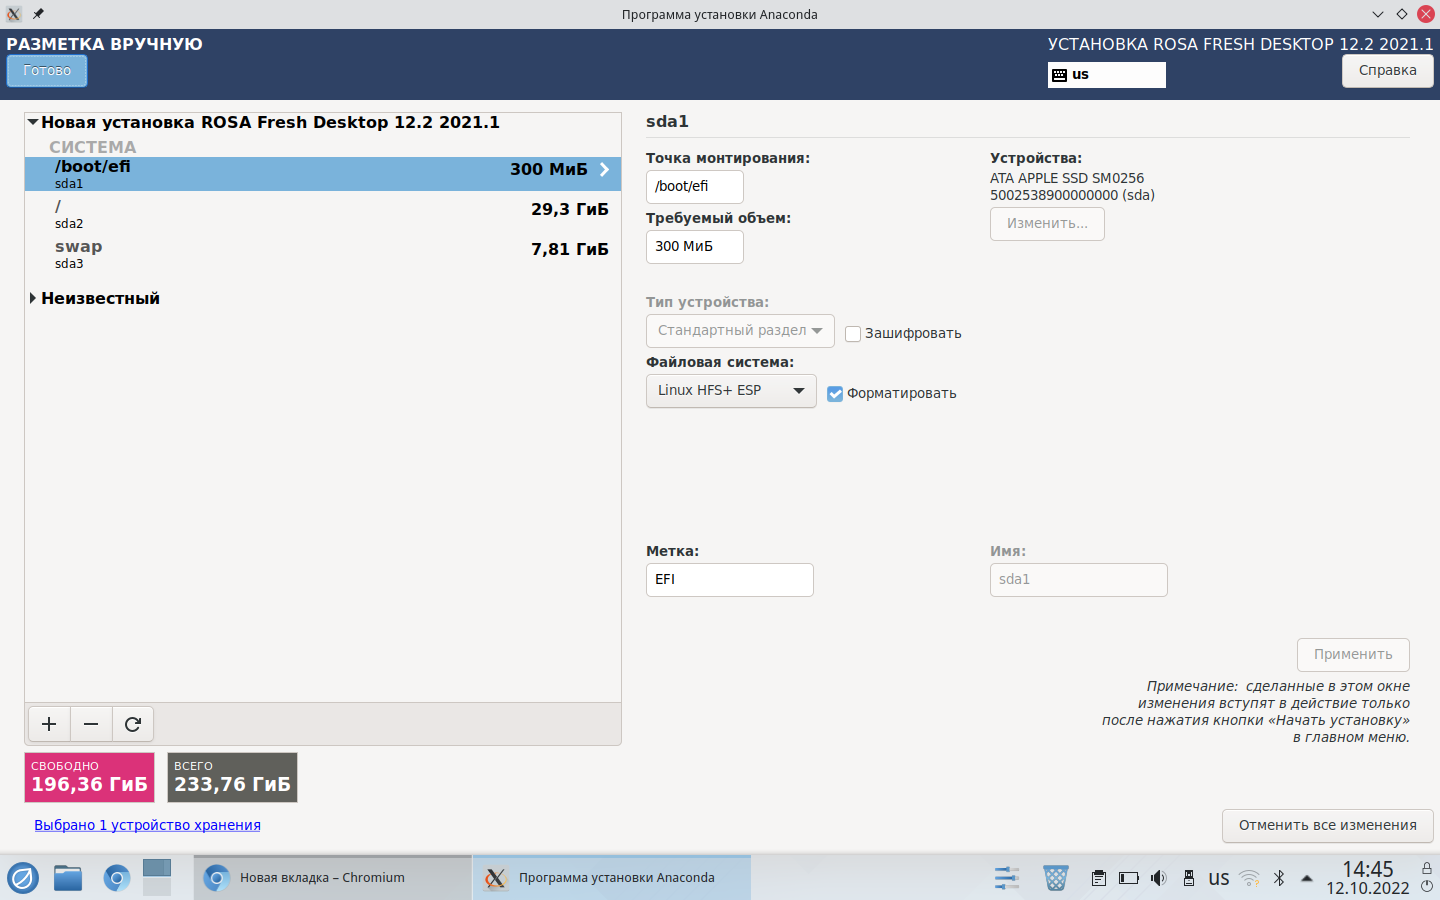
Task: Open removable devices tray icon
Action: point(1189,878)
